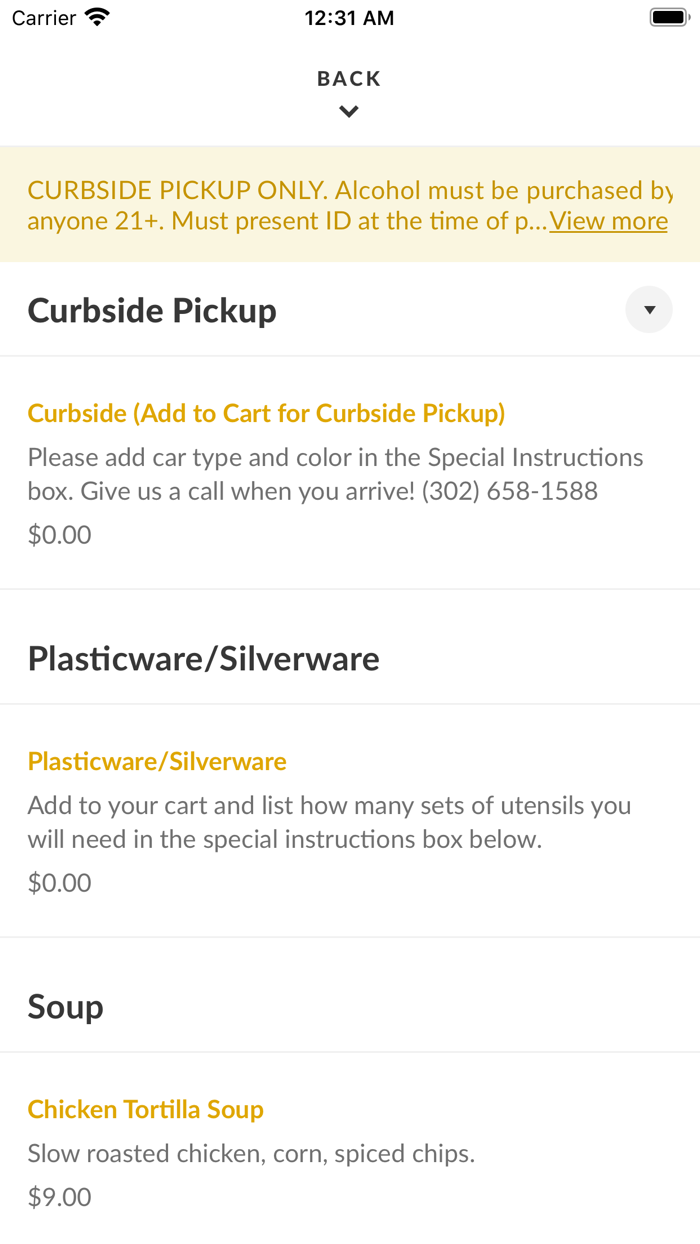Tap the 12:31 AM clock
The height and width of the screenshot is (1244, 700).
coord(349,18)
